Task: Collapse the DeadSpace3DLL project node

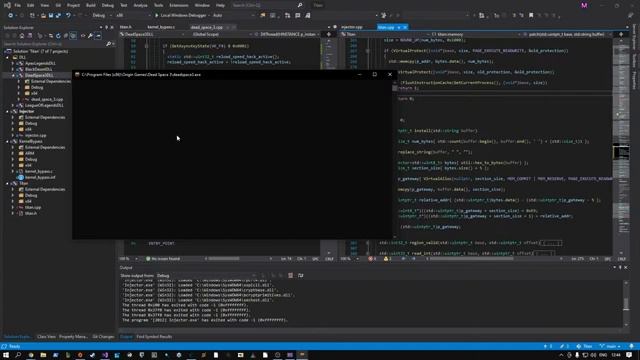Action: pos(13,76)
